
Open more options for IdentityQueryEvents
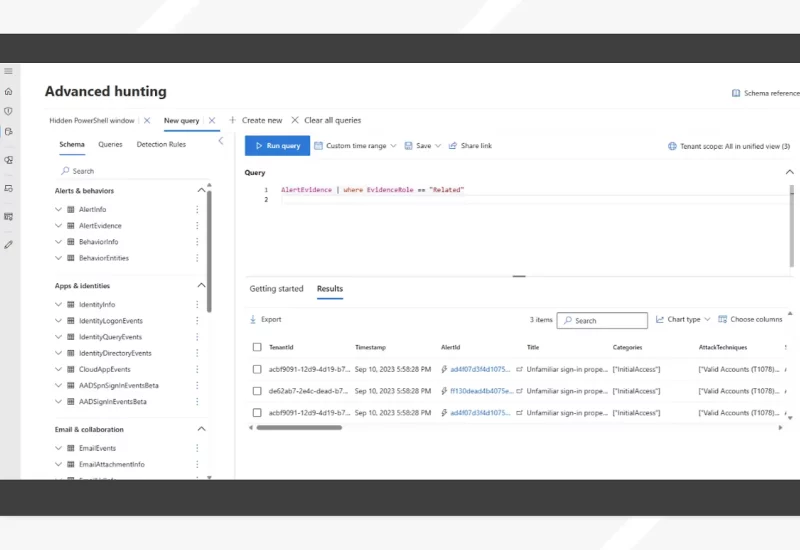point(197,337)
